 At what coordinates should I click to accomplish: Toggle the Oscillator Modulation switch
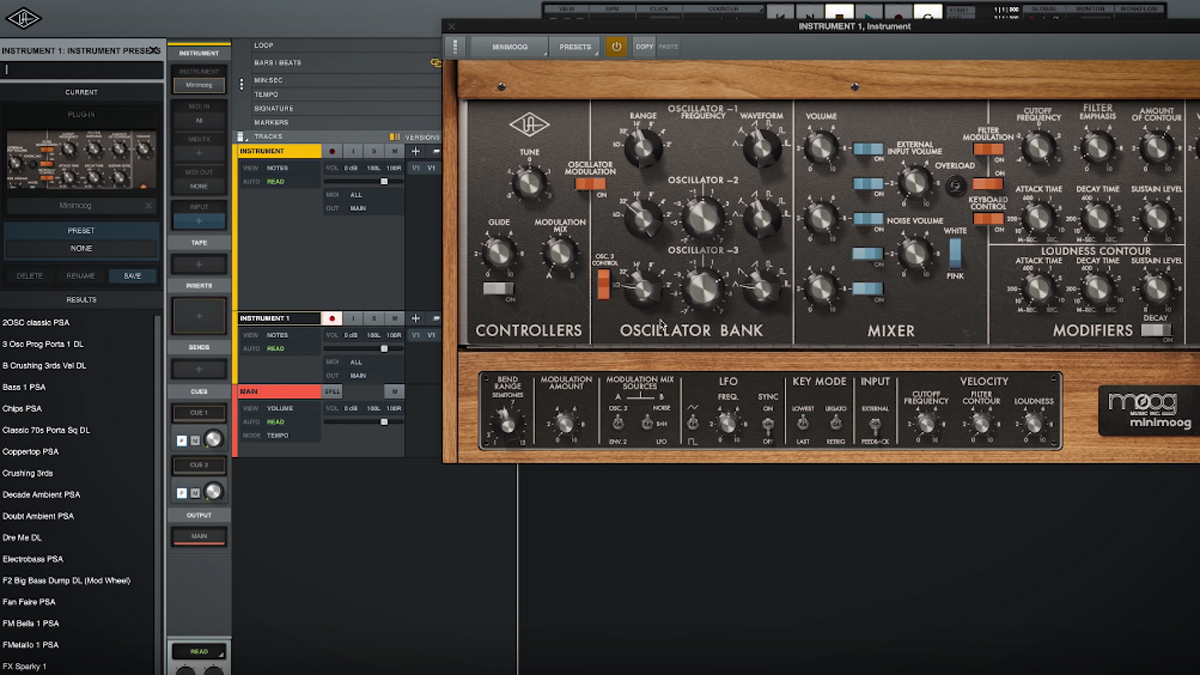[590, 183]
